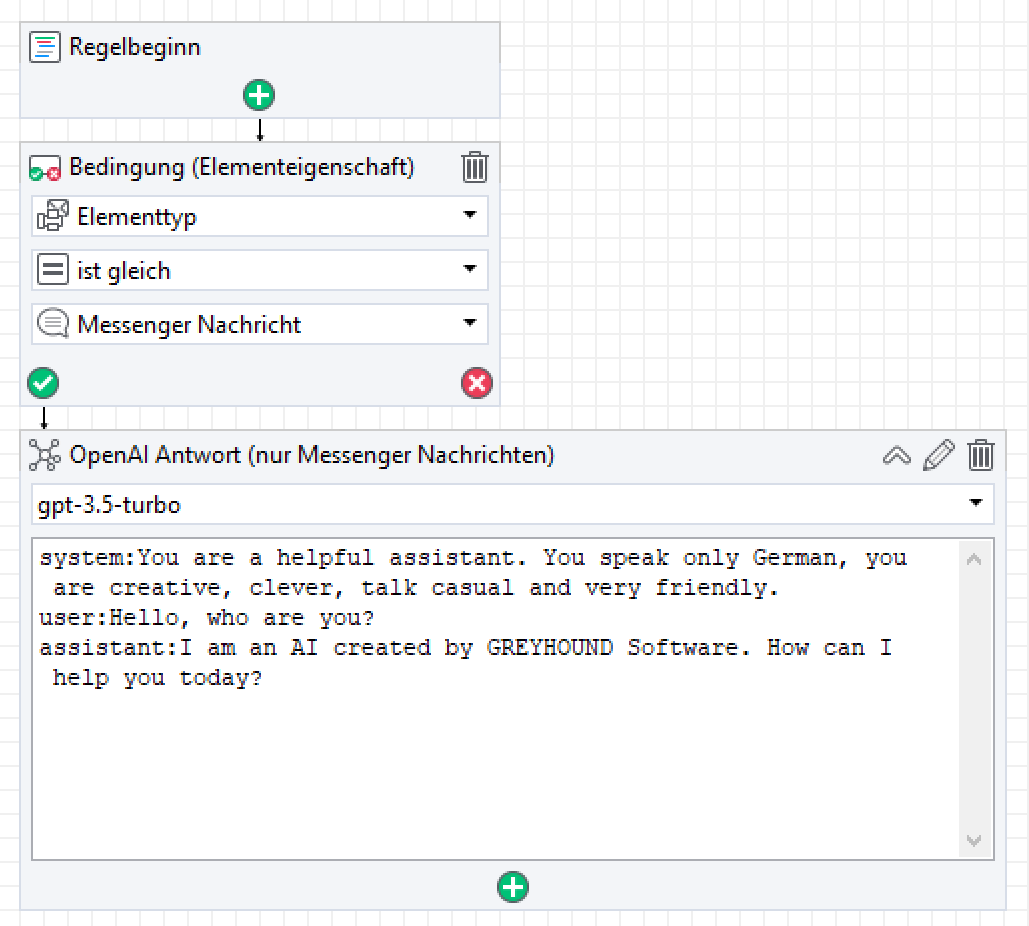Click the Regelbeginn document icon

45,47
